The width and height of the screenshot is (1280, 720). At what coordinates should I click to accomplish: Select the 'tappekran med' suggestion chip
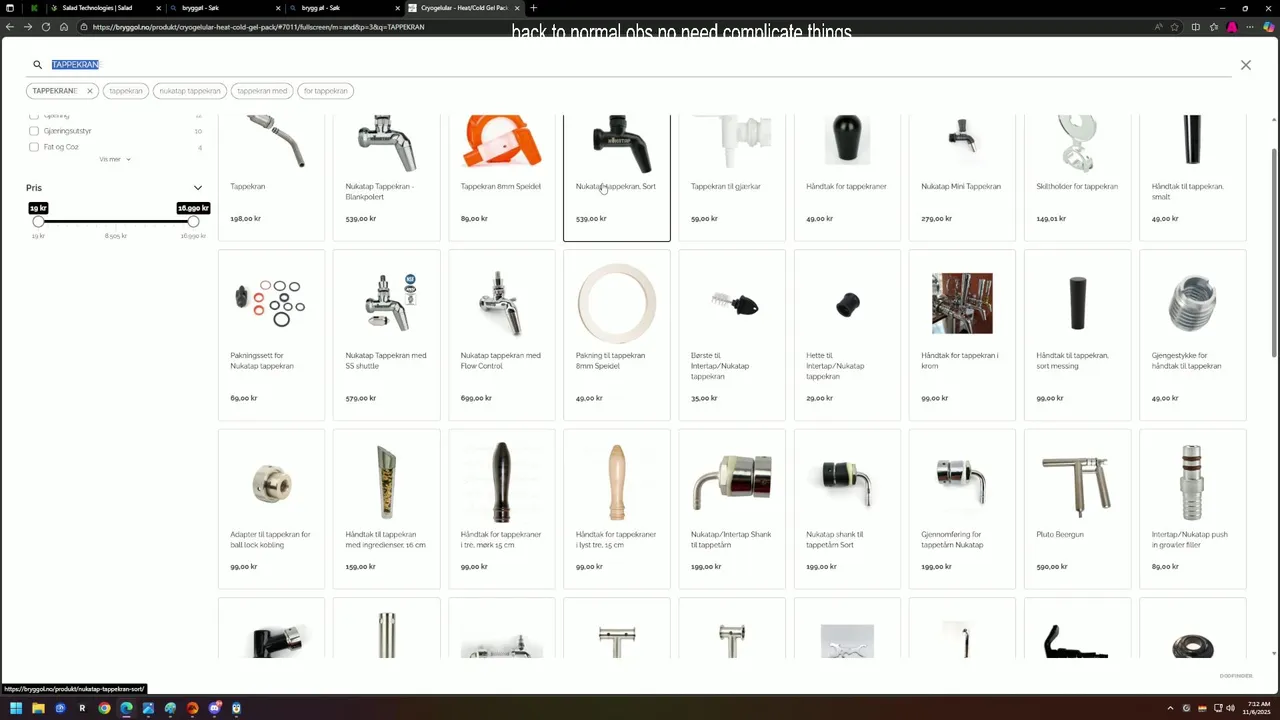pos(262,91)
